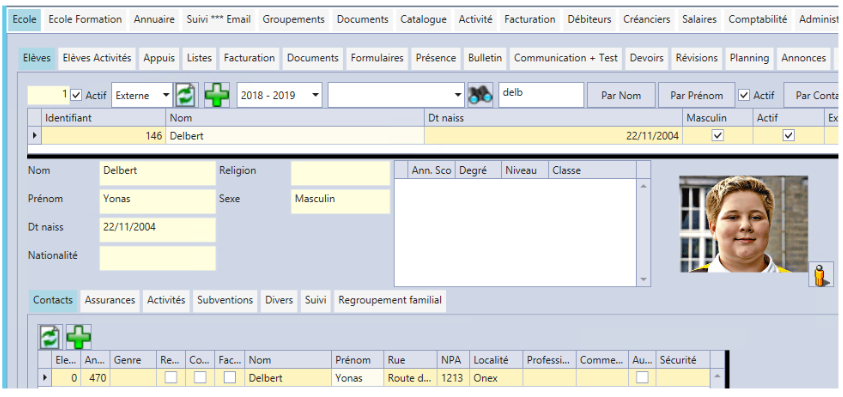Click the Par Conta... button
This screenshot has width=843, height=397.
coord(812,95)
